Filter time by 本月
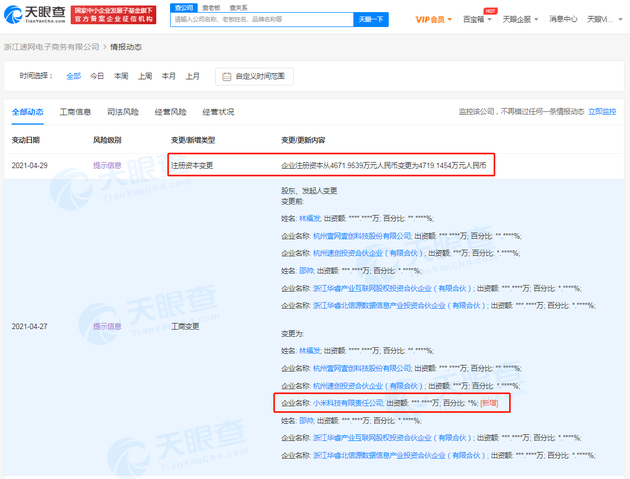This screenshot has height=479, width=630. tap(169, 76)
